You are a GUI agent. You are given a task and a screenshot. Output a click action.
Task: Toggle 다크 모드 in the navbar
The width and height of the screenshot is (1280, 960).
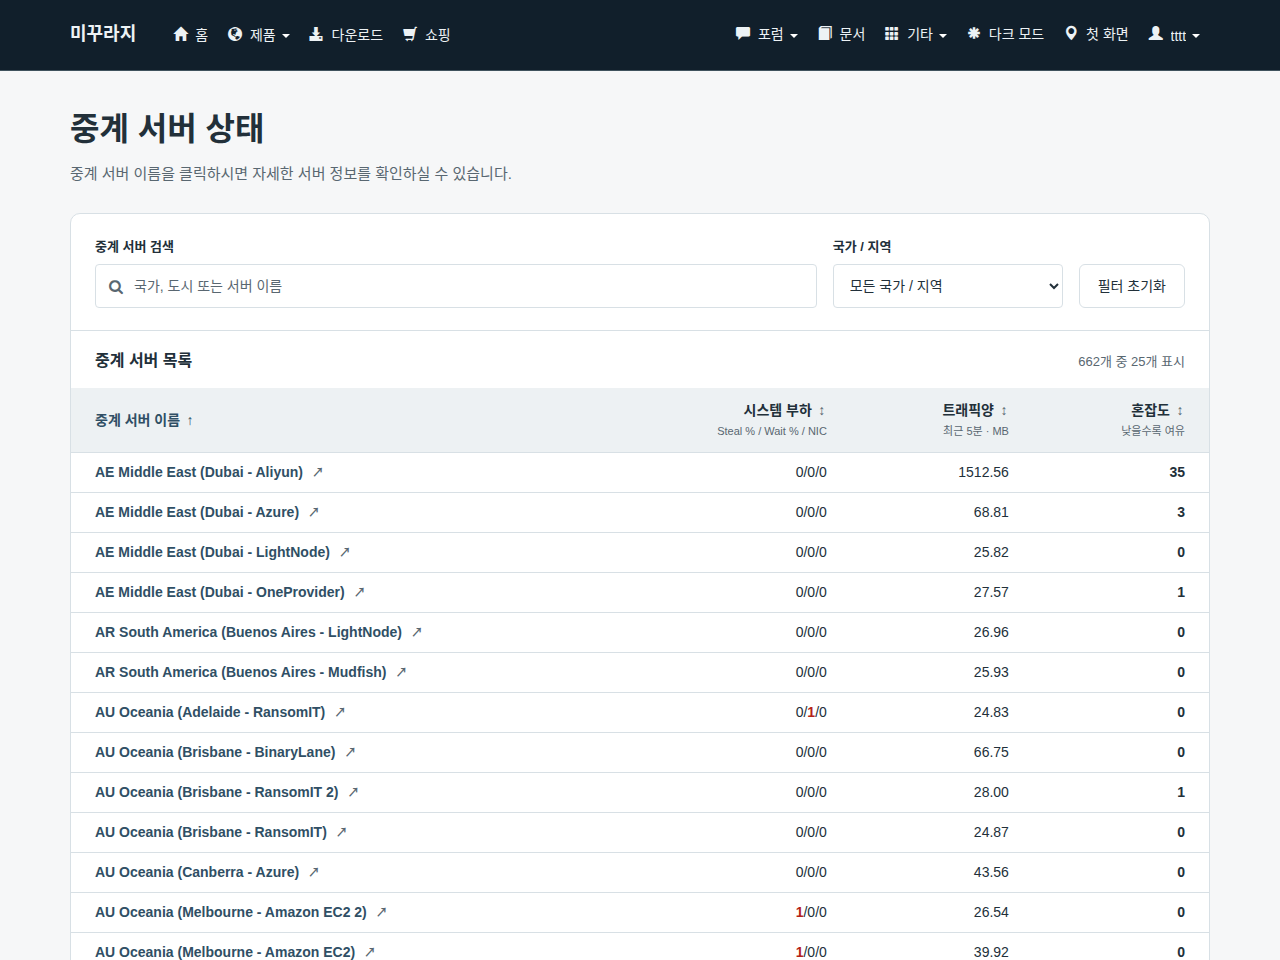(1005, 34)
